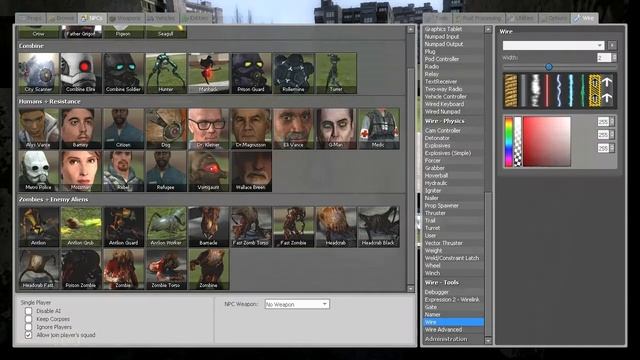
Task: Choose the Weld/Constraint Latch tool
Action: (453, 258)
